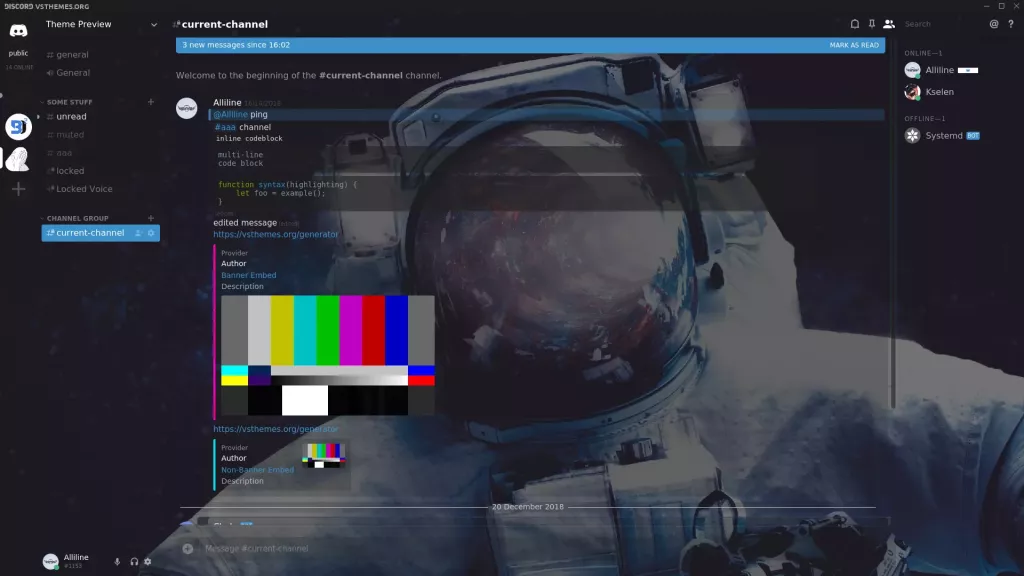Open user settings gear at bottom left

point(148,561)
